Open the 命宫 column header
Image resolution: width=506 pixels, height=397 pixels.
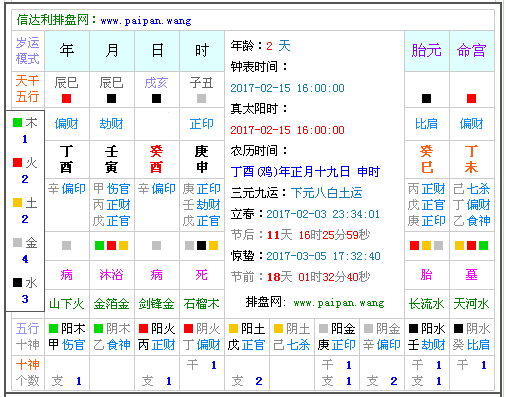471,51
